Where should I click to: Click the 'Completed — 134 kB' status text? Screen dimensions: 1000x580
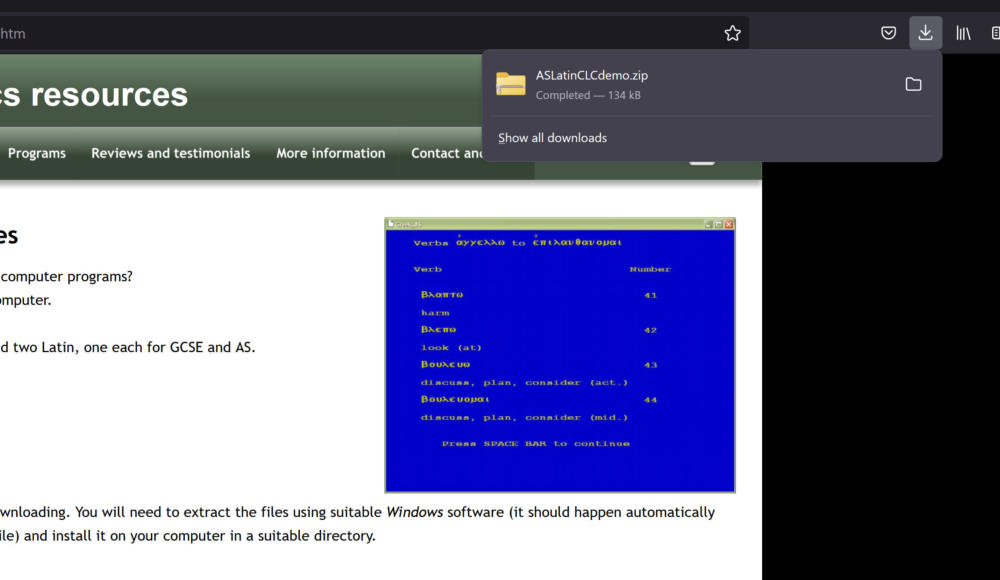click(x=588, y=96)
